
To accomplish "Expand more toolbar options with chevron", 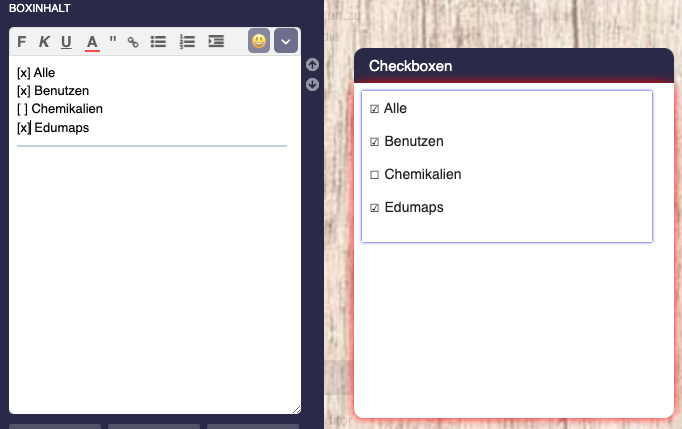I will (x=286, y=41).
